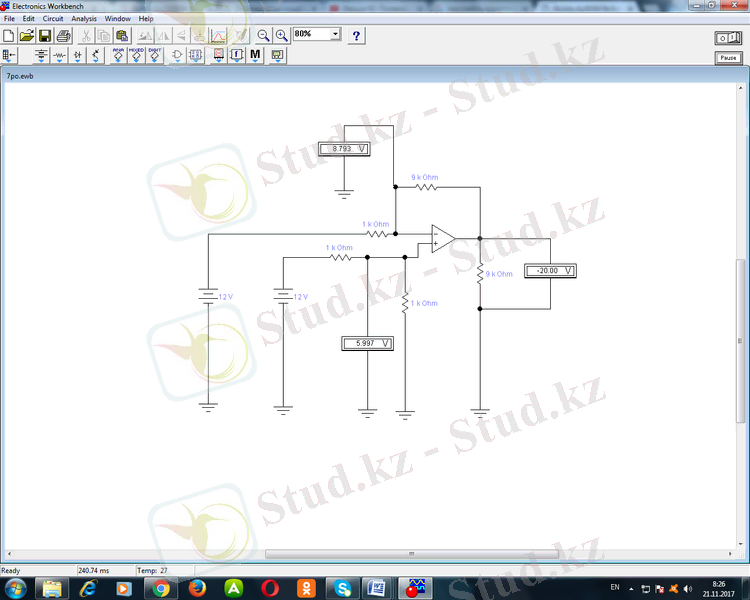Open the Transistors parts bin

(x=96, y=56)
